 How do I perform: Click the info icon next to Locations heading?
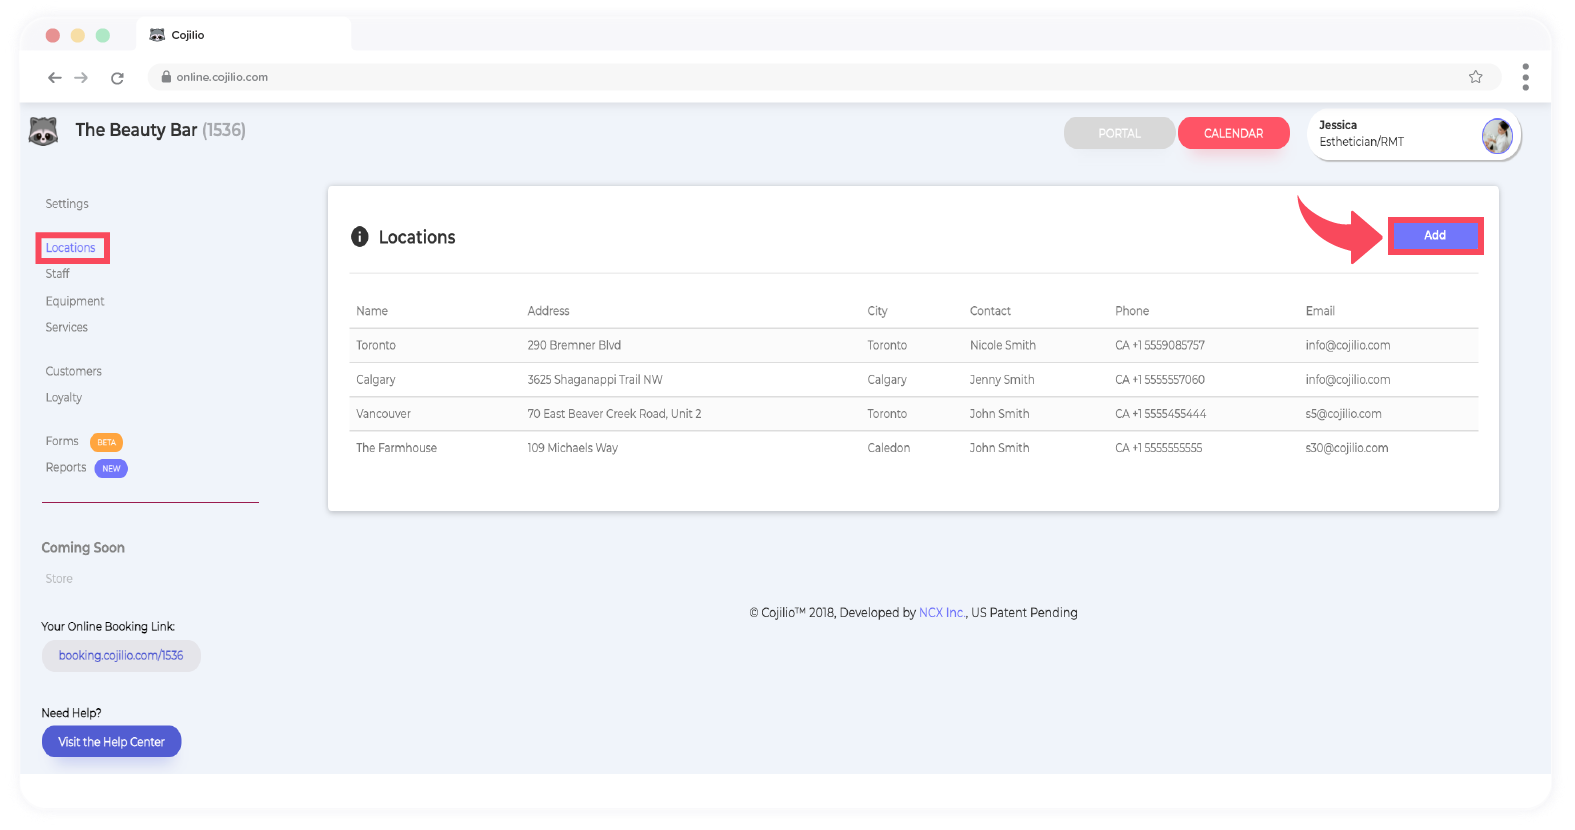click(360, 237)
